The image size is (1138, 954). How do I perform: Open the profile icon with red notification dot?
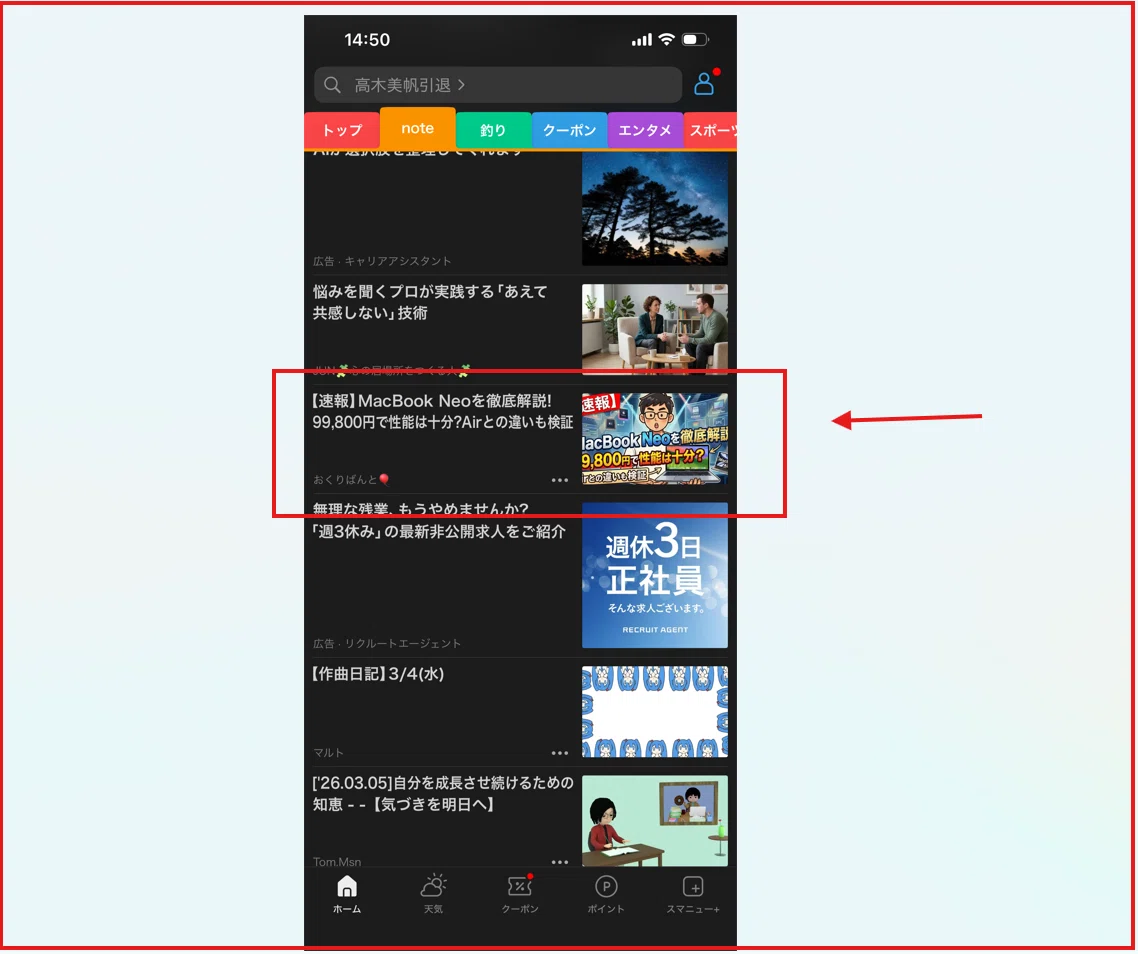click(704, 83)
